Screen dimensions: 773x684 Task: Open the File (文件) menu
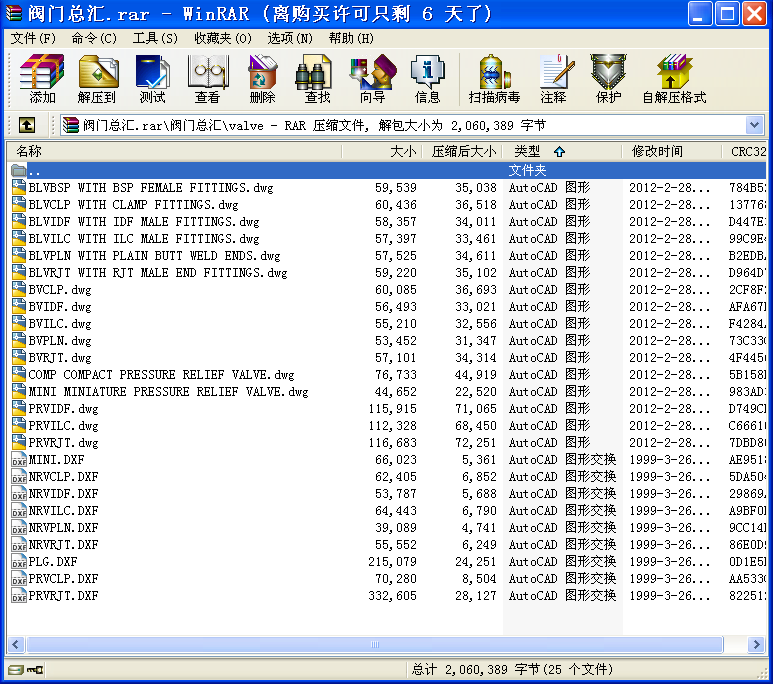coord(33,38)
